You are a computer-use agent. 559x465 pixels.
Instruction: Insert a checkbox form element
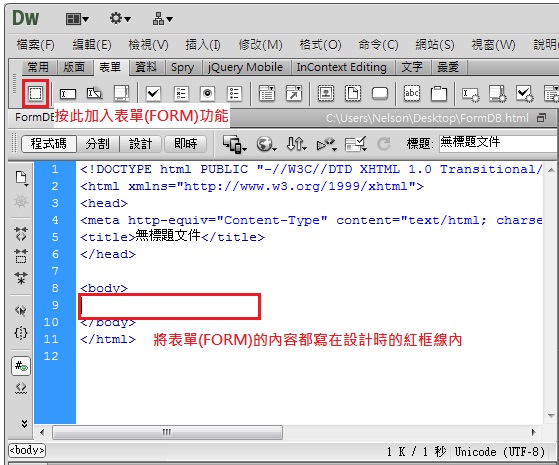(x=153, y=94)
